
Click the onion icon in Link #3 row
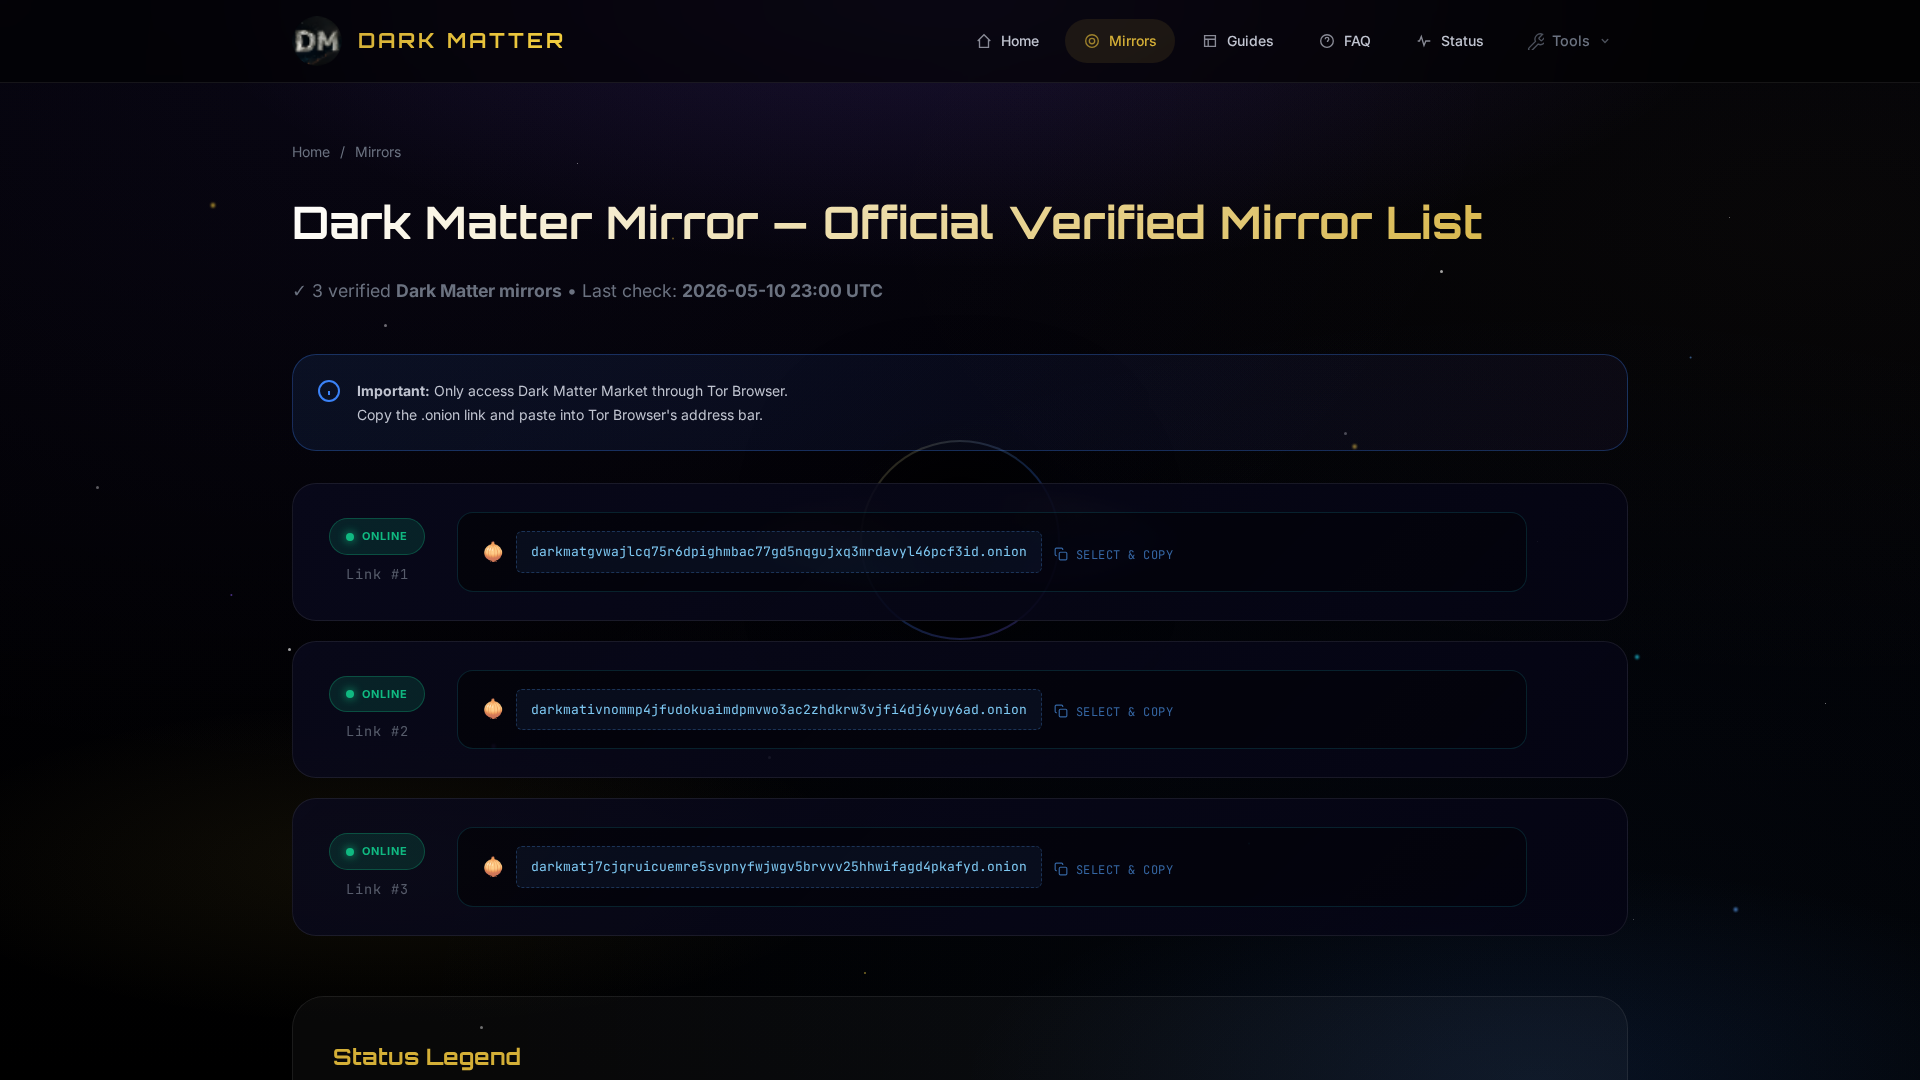point(493,867)
